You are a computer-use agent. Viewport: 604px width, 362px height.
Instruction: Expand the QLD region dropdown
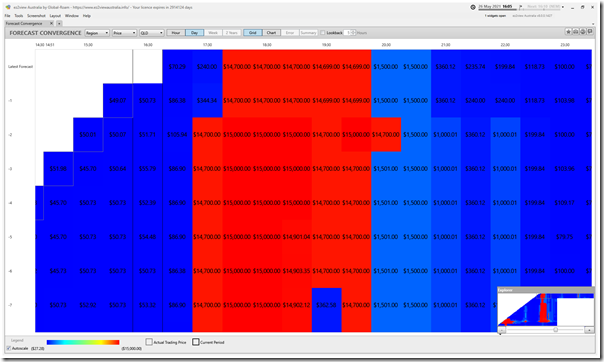pyautogui.click(x=152, y=33)
